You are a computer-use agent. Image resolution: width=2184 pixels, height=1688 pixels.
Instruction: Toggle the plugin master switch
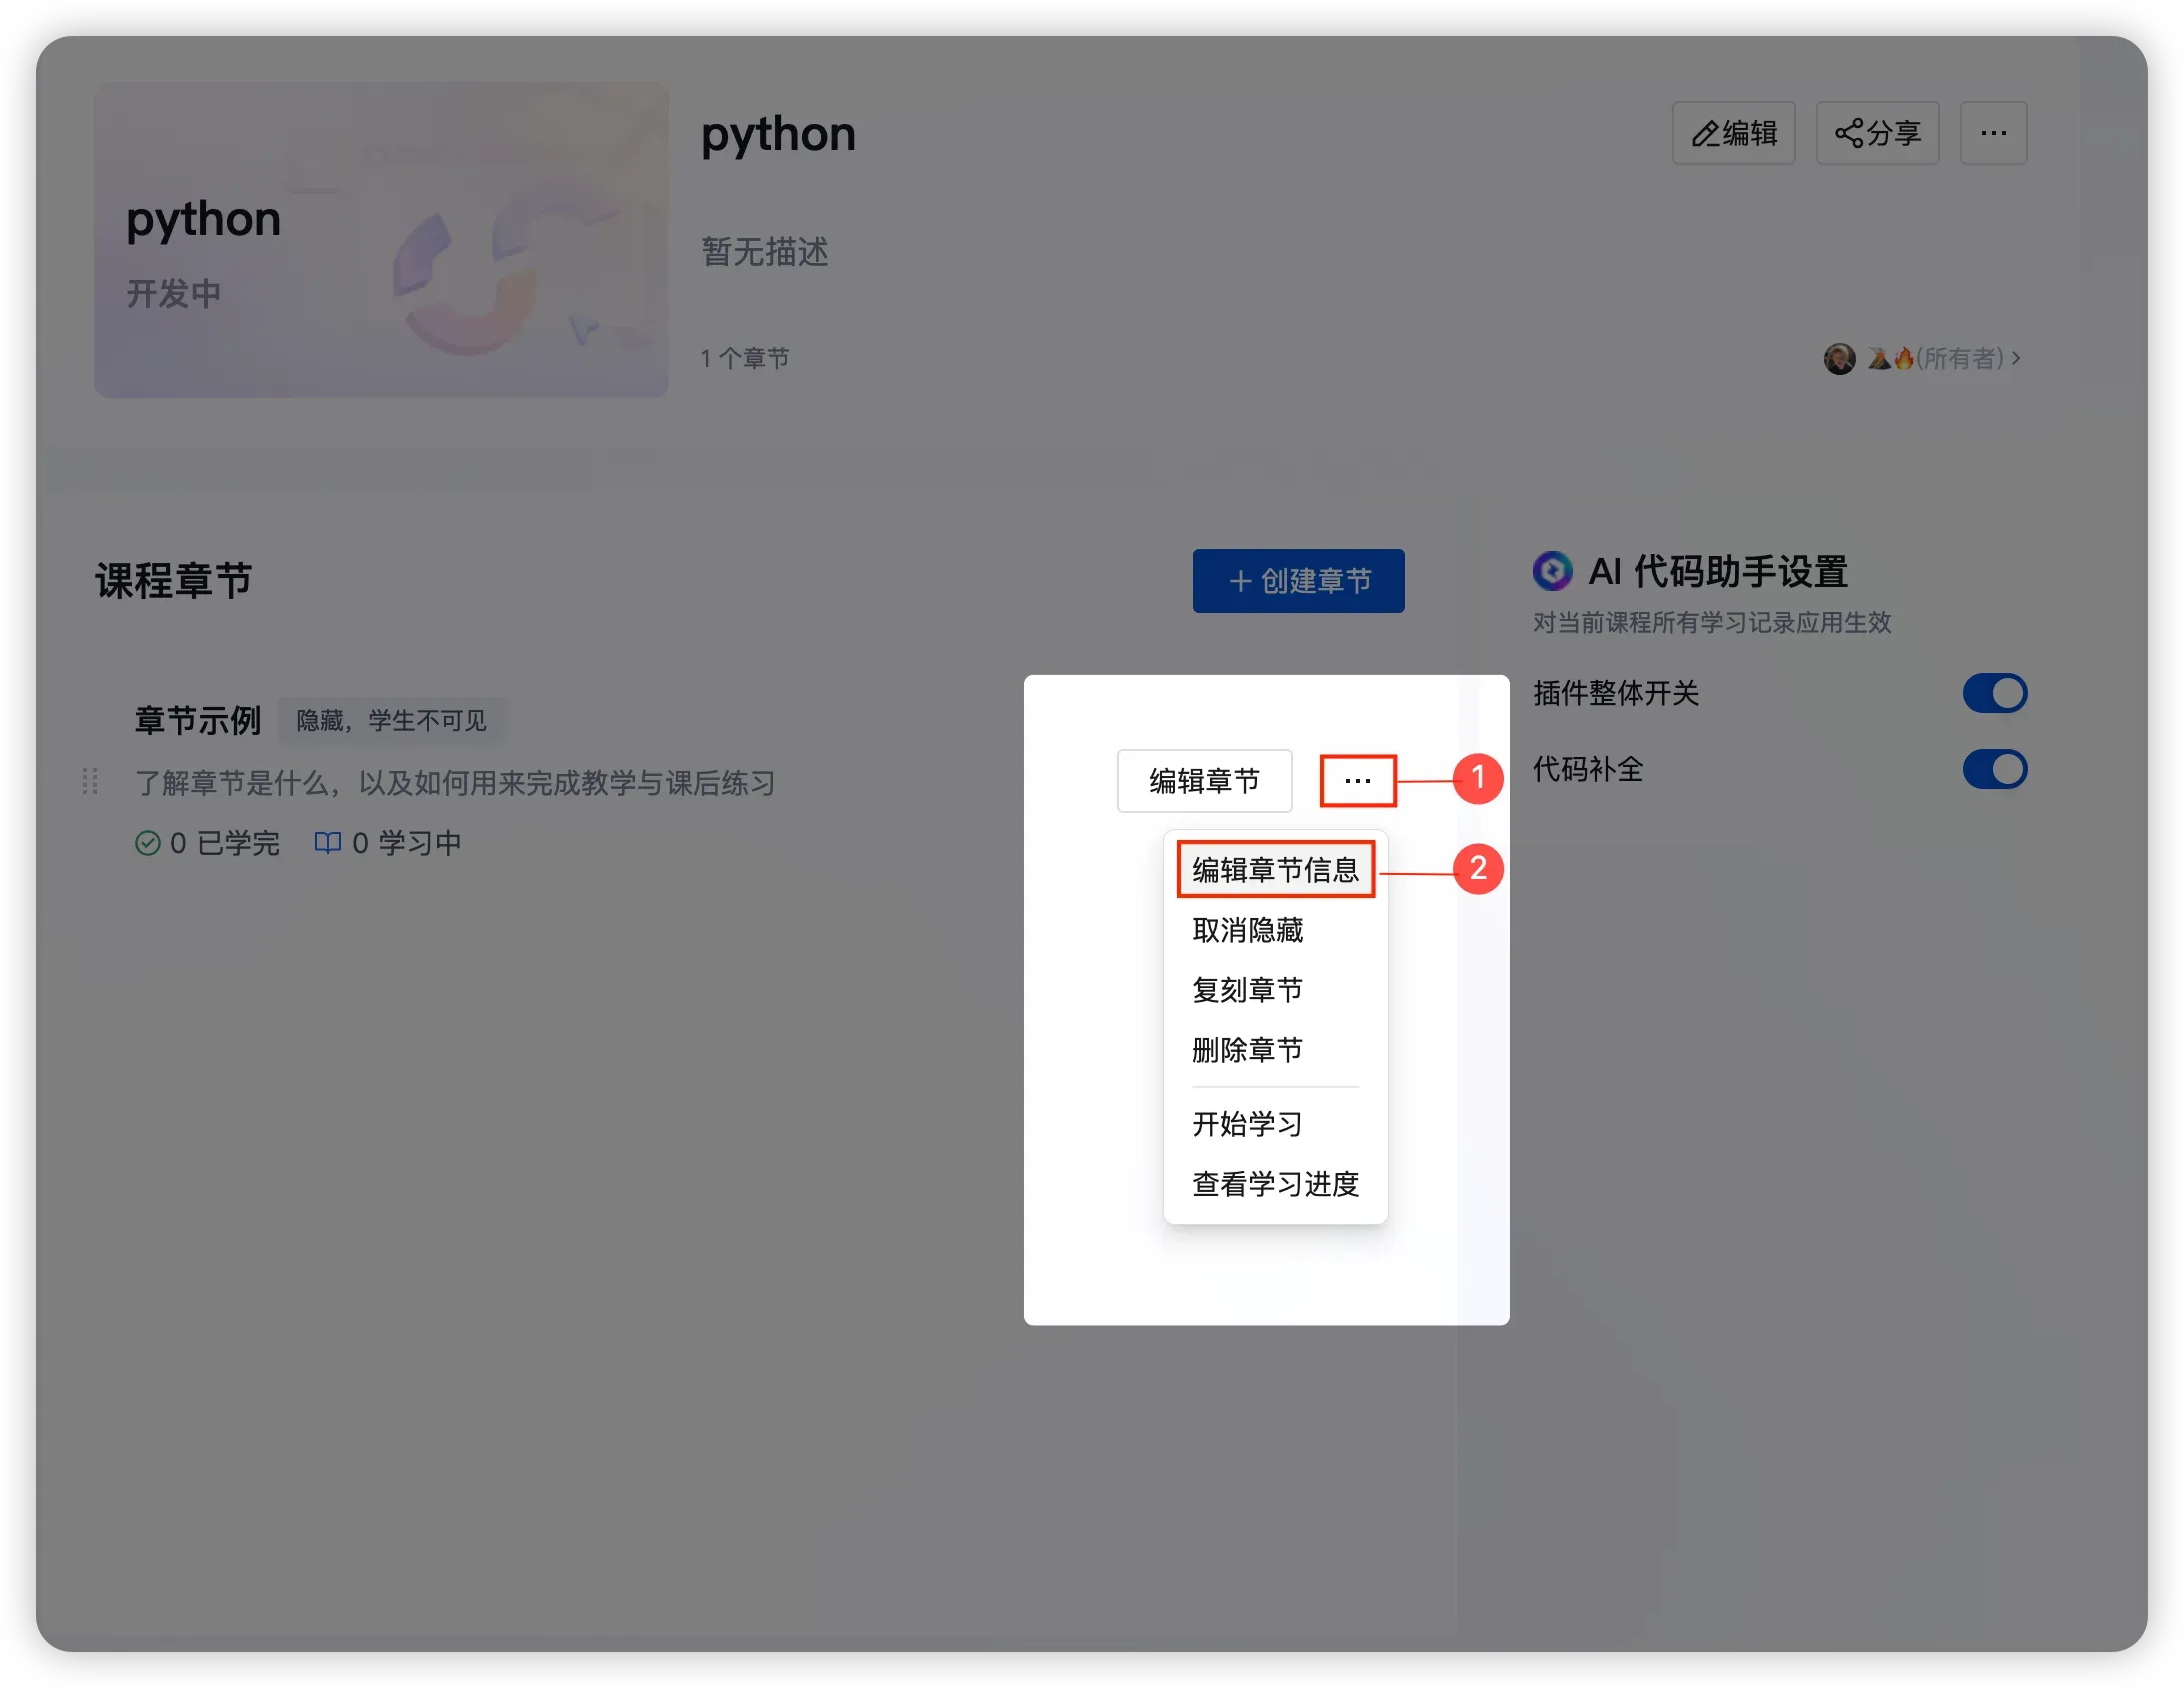pyautogui.click(x=1994, y=693)
